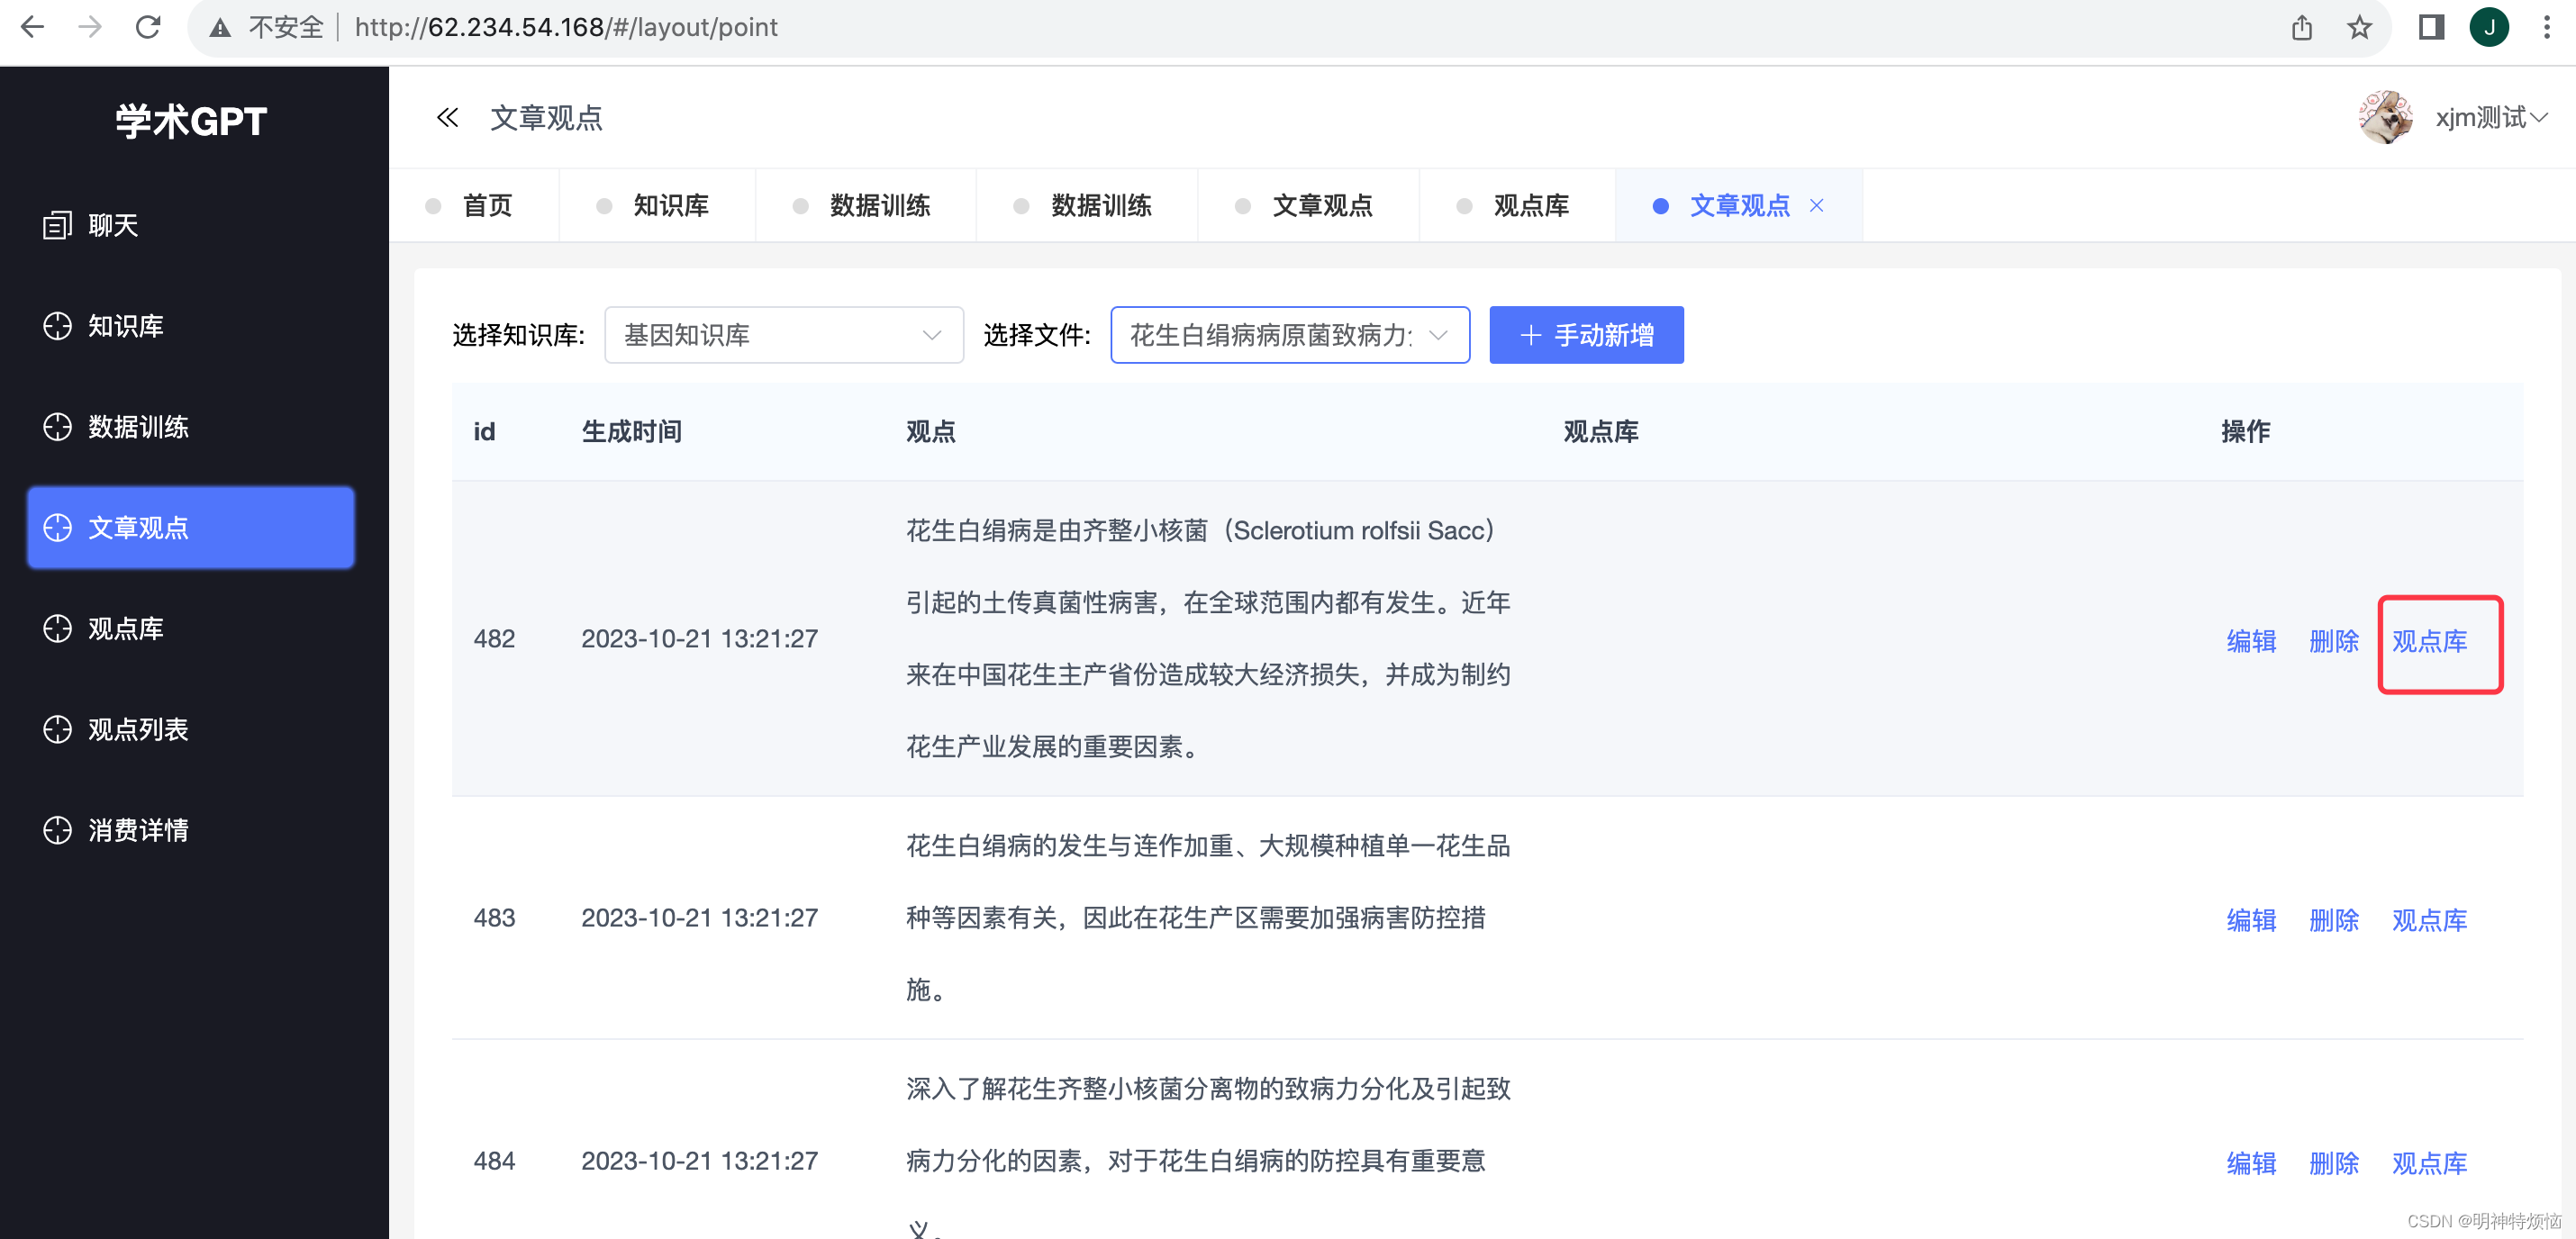Click 删除 link for row 483
Viewport: 2576px width, 1239px height.
pos(2333,920)
